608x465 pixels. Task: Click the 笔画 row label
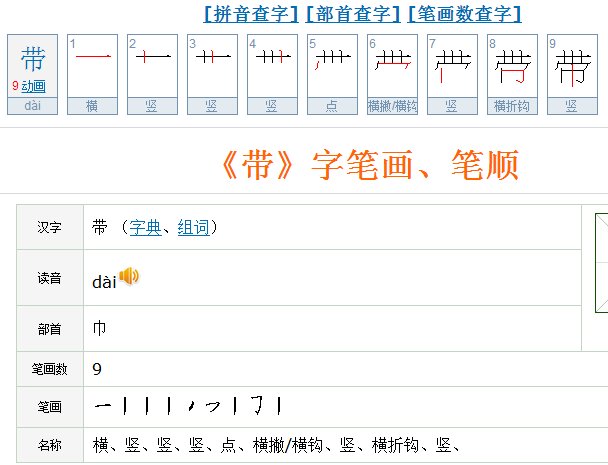50,407
